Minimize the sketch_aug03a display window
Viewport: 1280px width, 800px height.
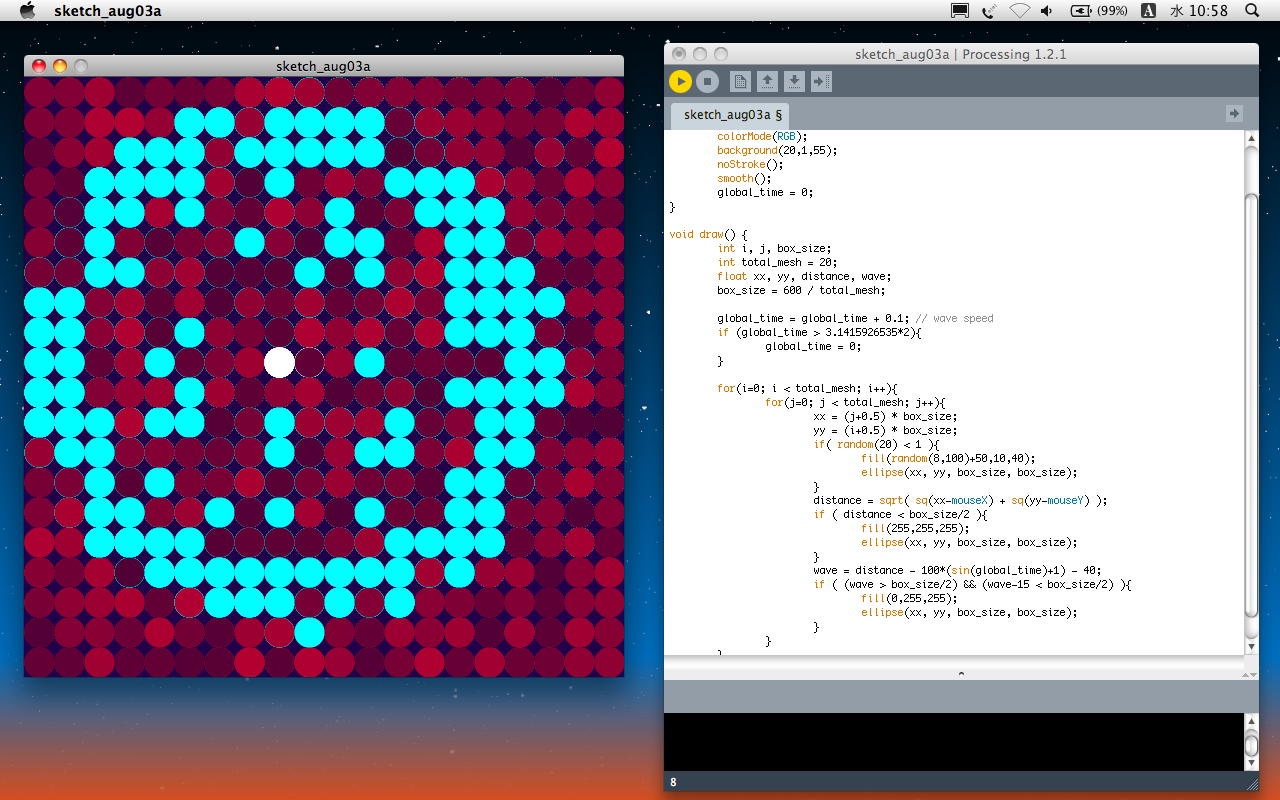(60, 66)
